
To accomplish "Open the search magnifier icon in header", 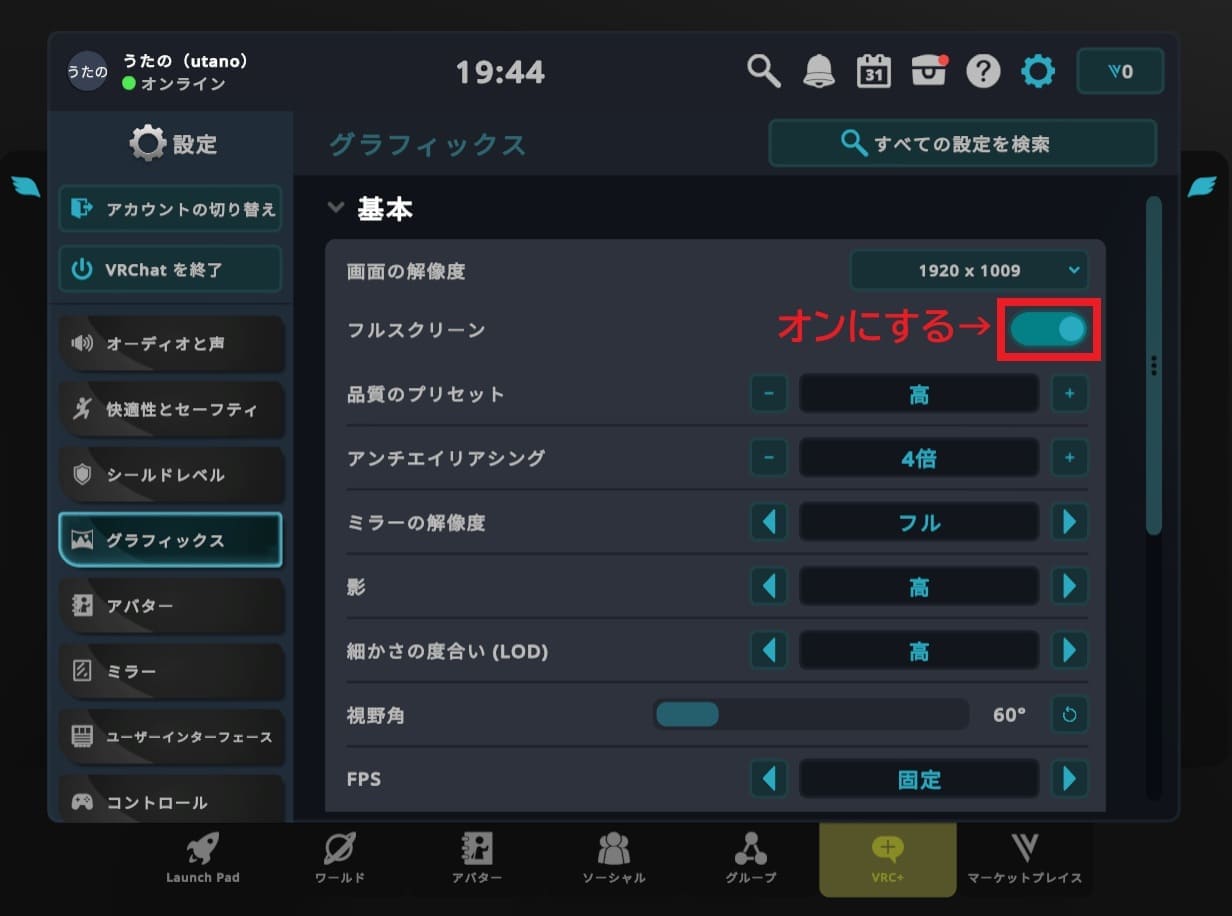I will (x=764, y=71).
